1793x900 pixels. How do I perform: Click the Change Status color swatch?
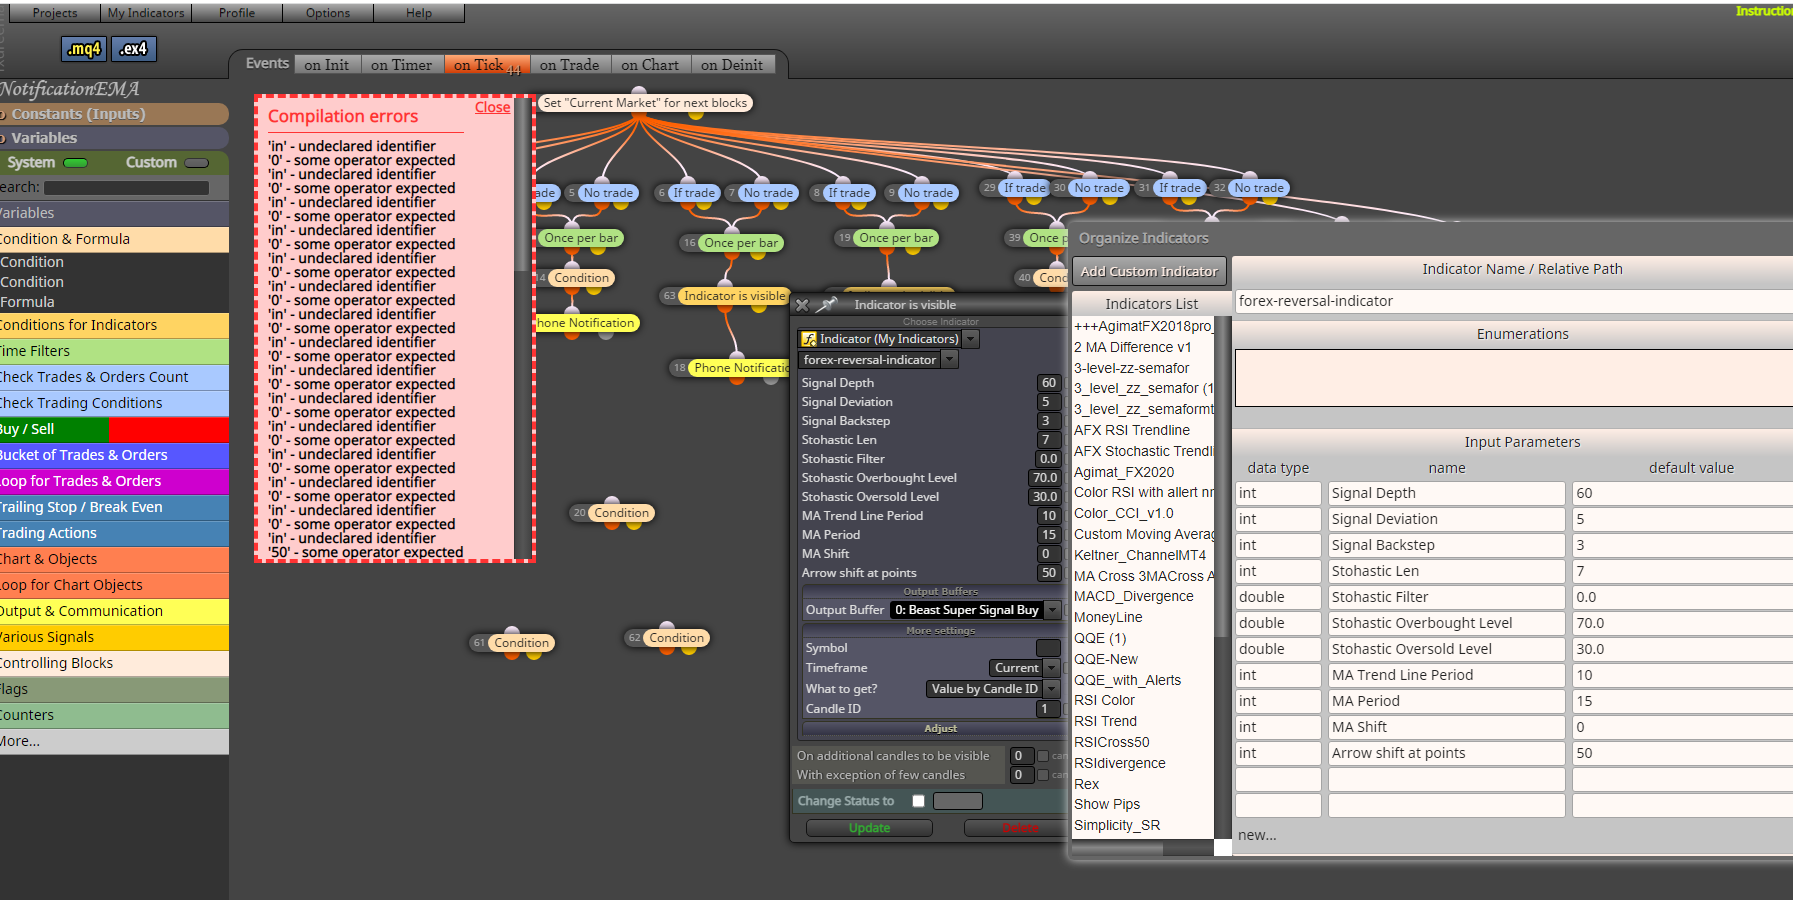pos(958,801)
